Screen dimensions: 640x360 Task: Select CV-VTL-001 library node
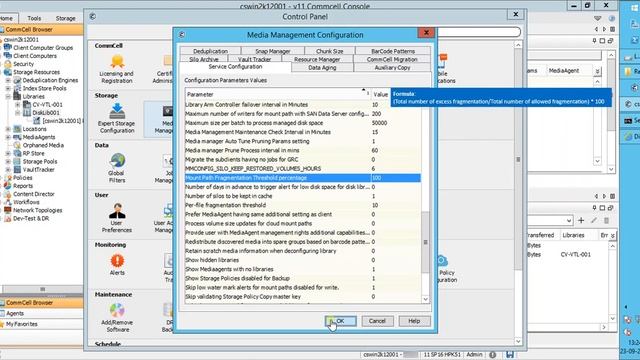point(47,104)
